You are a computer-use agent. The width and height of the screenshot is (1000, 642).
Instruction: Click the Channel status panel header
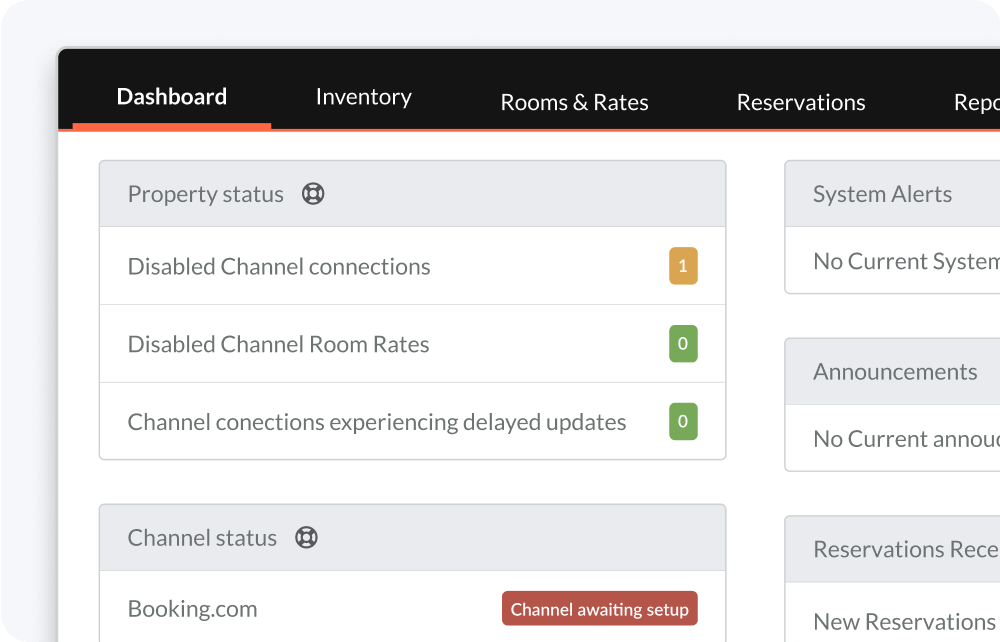413,537
